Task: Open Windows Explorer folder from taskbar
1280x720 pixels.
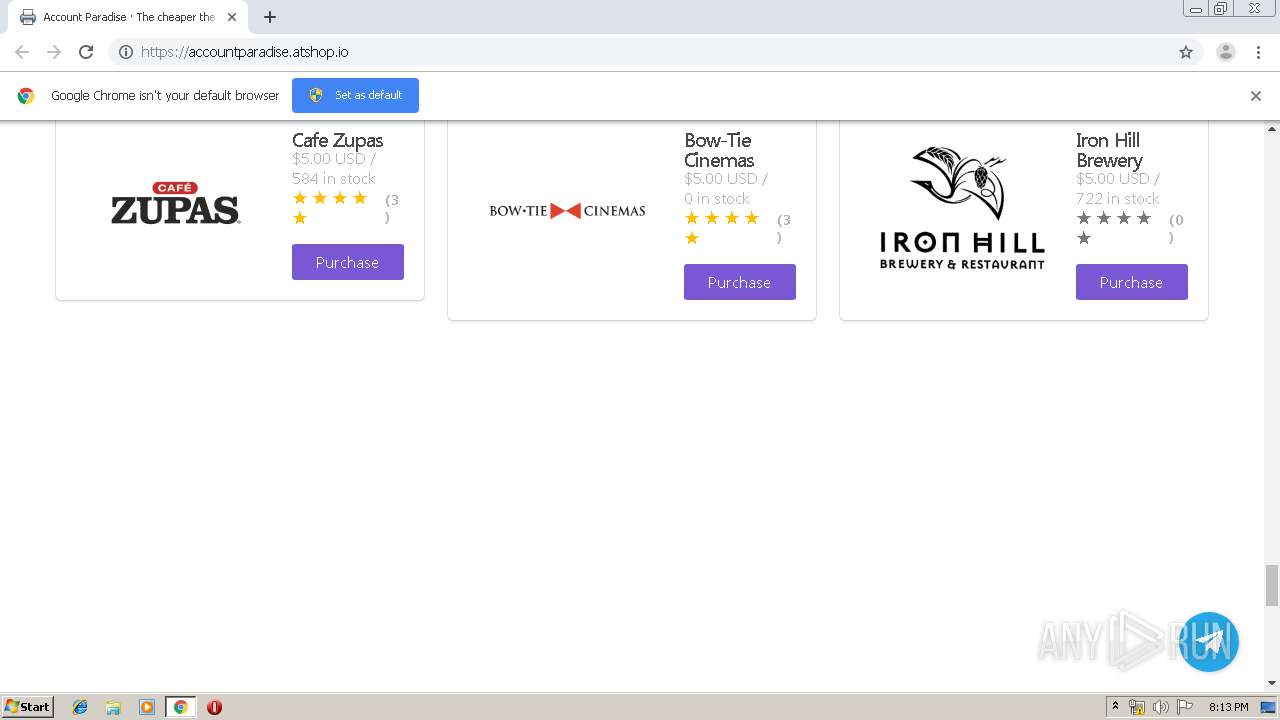Action: (113, 707)
